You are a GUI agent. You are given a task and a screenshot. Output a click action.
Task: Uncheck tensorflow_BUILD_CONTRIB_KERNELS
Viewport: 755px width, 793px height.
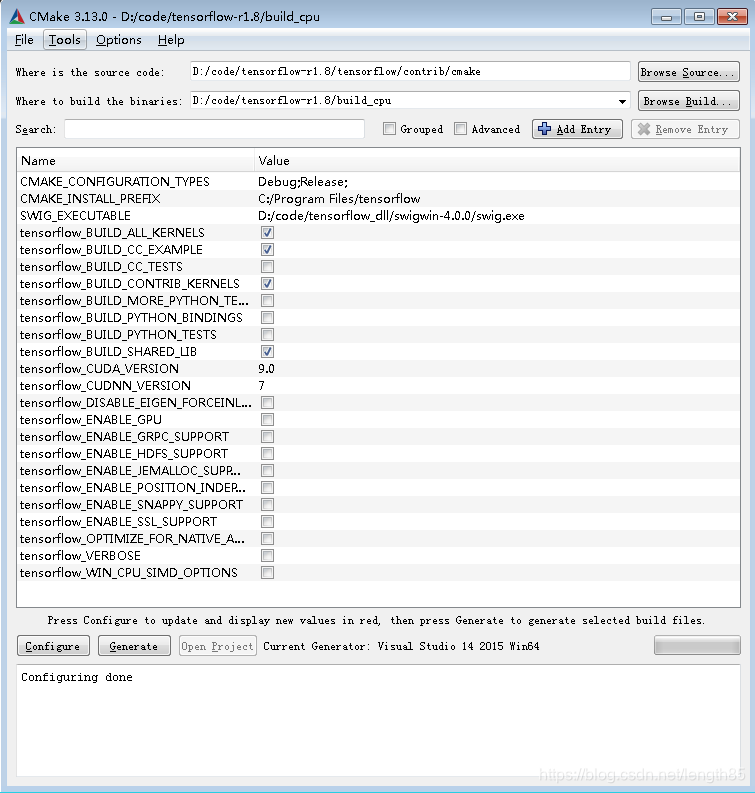pos(268,283)
